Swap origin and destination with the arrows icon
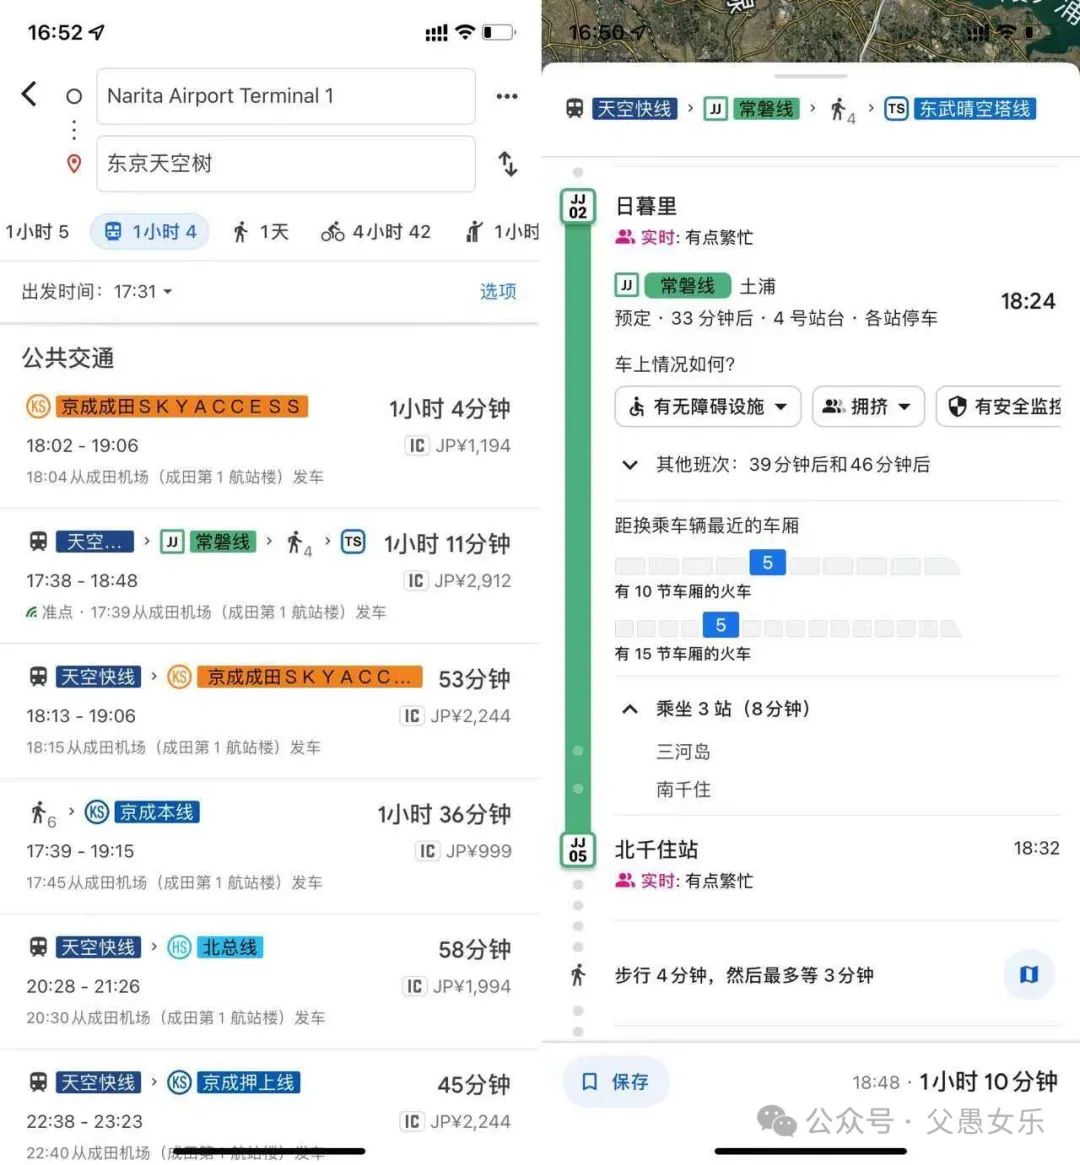 507,163
